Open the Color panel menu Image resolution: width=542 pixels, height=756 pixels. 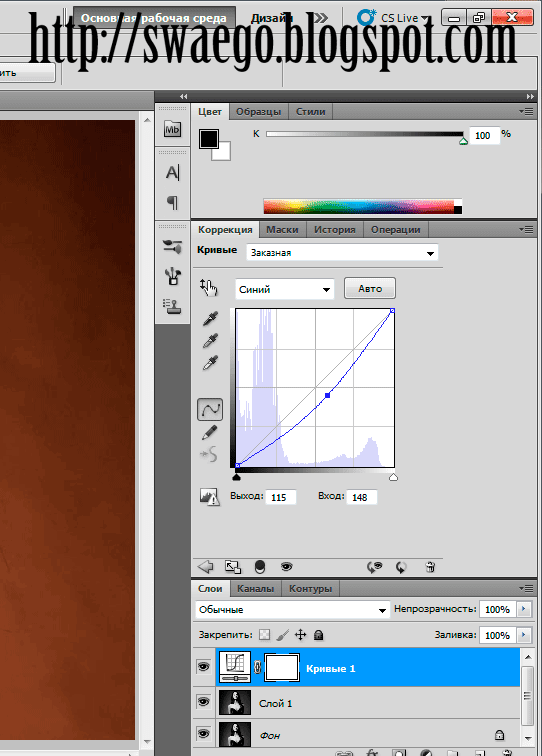(527, 111)
